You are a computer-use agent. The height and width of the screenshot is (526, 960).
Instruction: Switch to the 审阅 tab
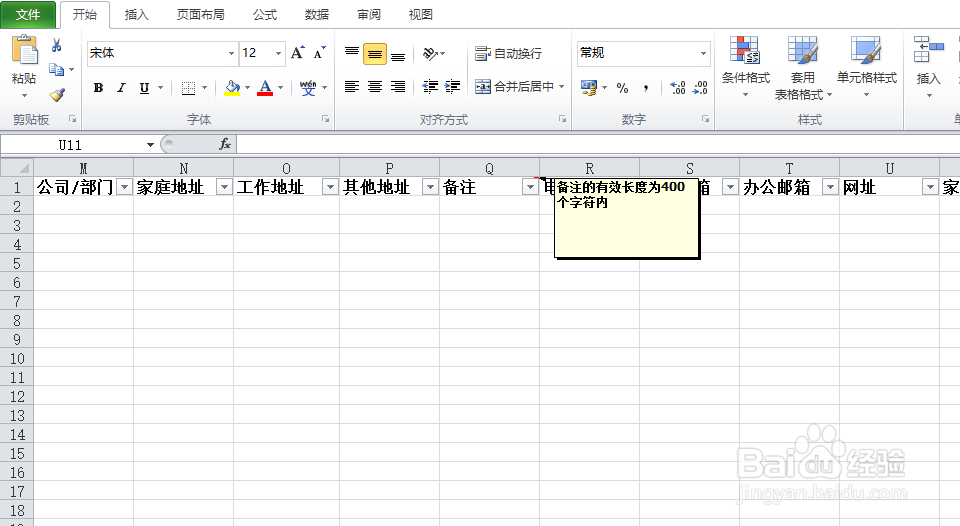coord(369,15)
